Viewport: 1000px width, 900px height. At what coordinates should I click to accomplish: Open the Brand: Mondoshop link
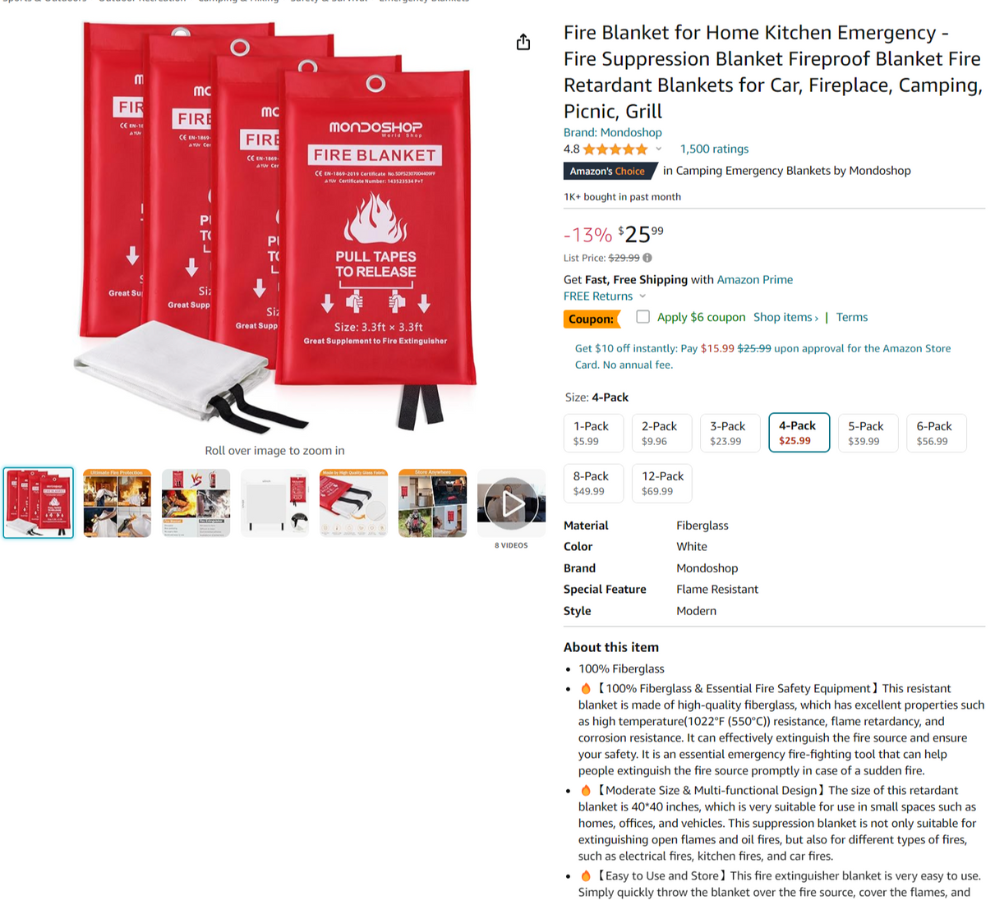click(612, 132)
